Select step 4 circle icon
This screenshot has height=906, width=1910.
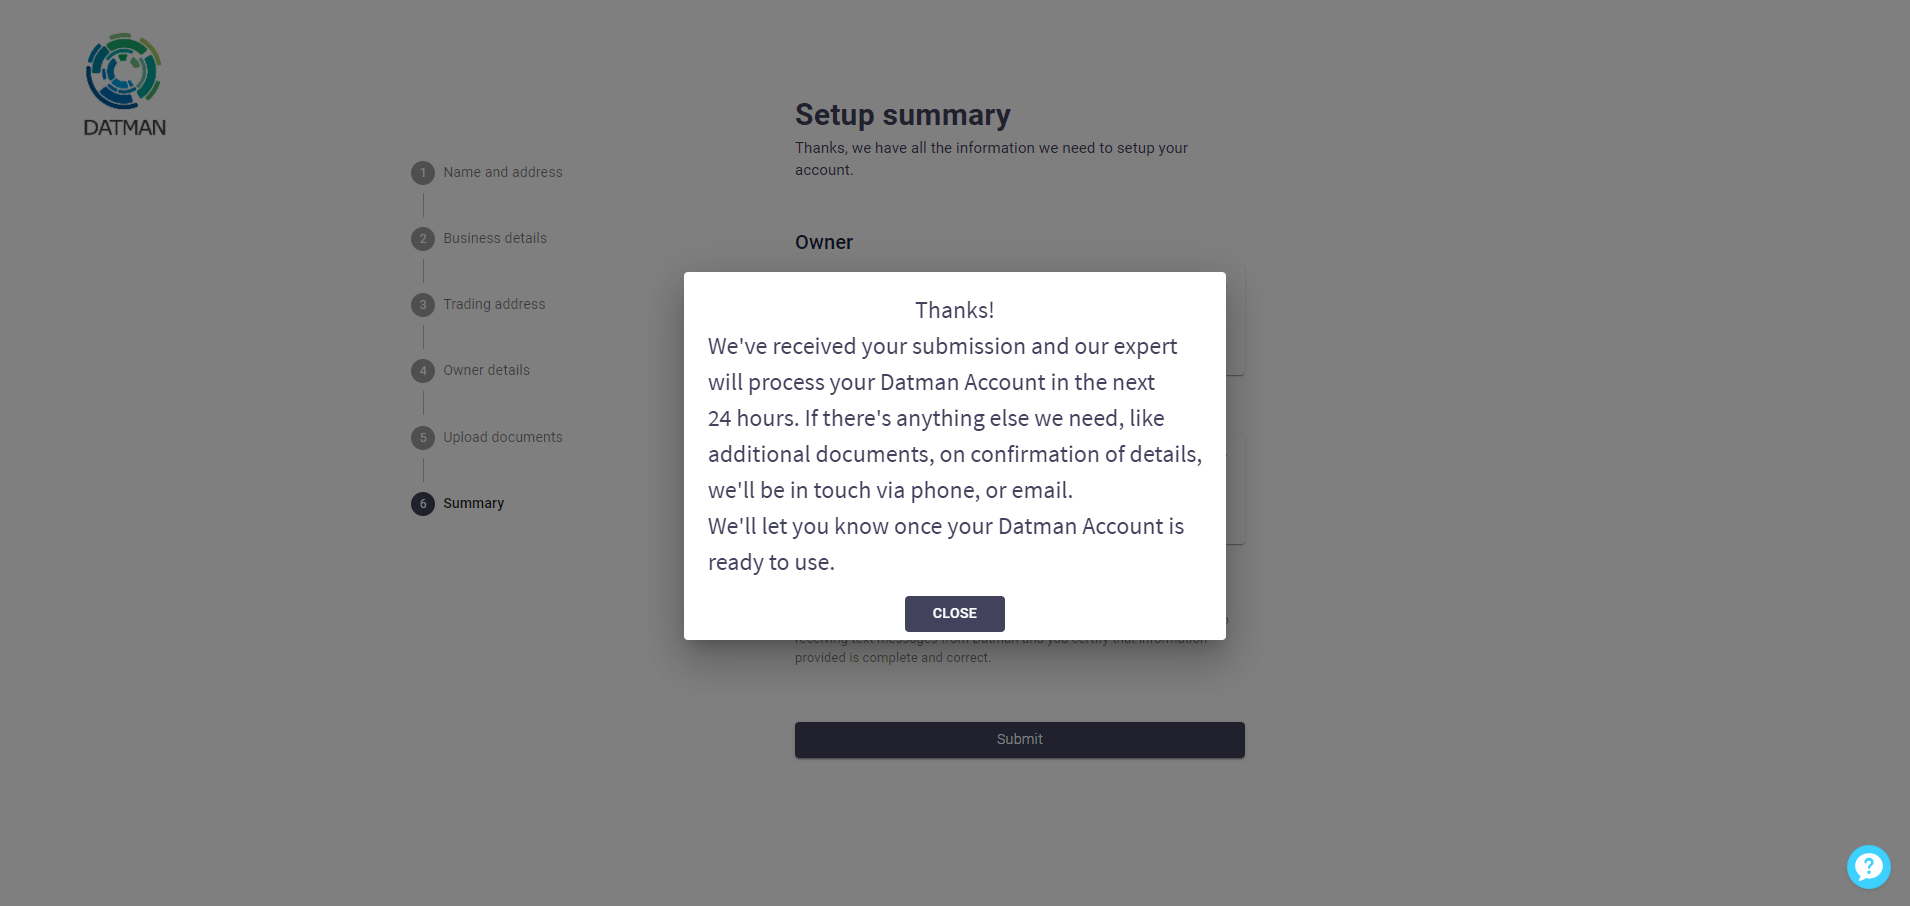click(423, 371)
